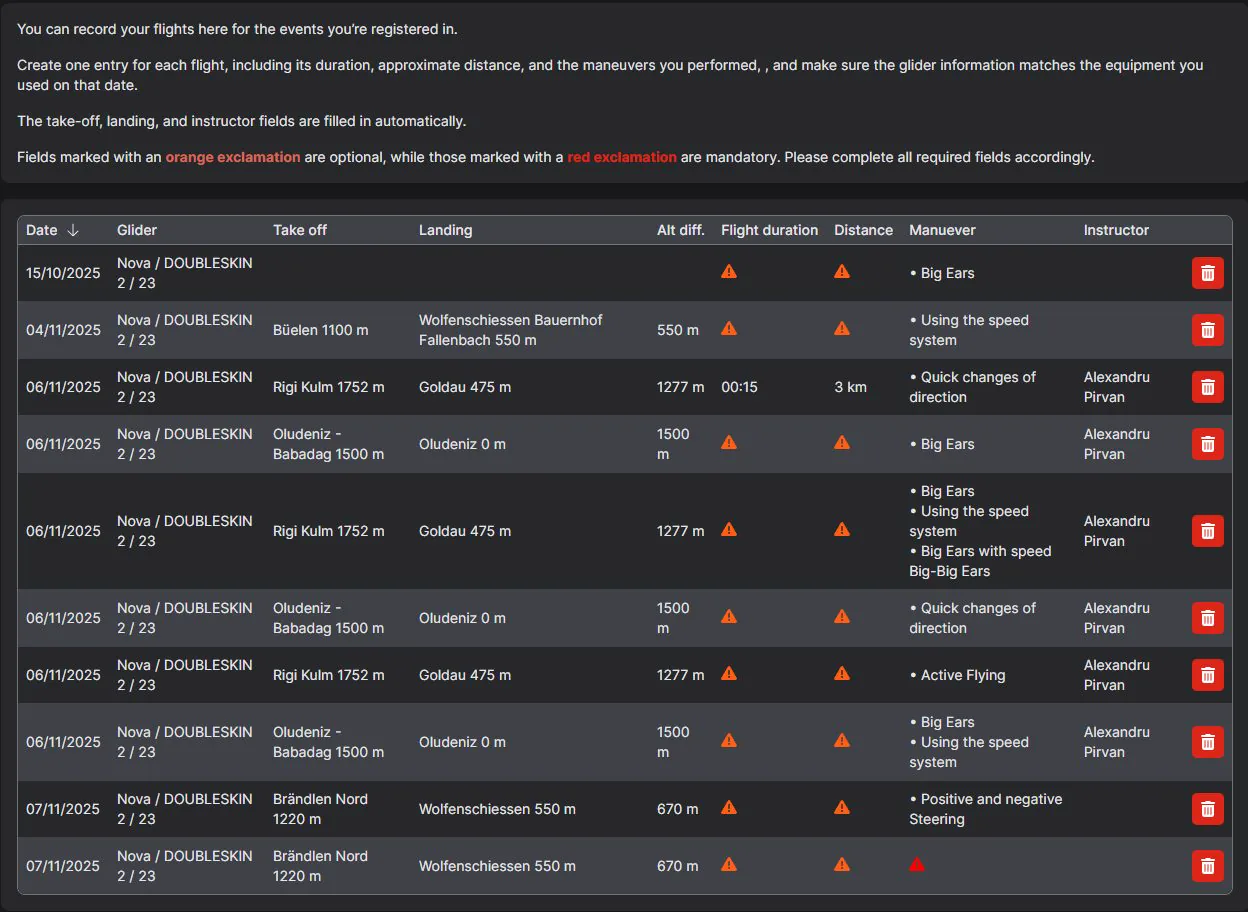
Task: Click distance warning in Oludeniz Quick changes row
Action: coord(842,617)
